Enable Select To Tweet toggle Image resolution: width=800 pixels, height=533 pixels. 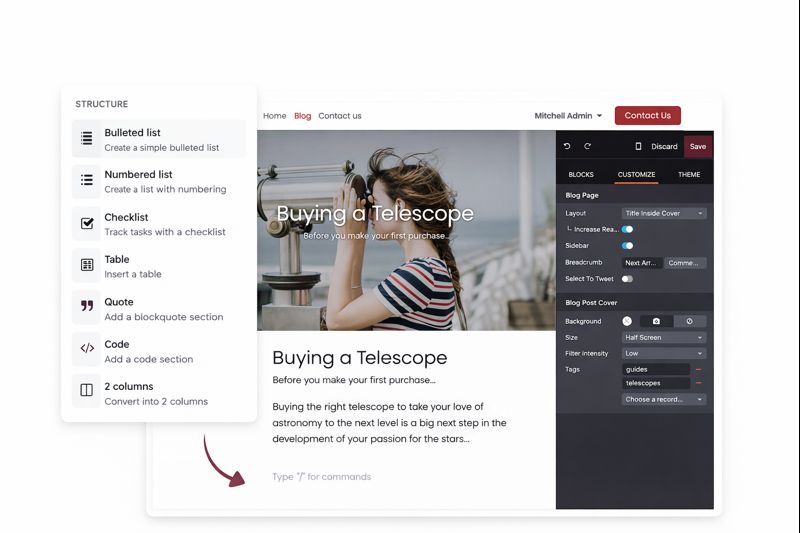tap(627, 279)
